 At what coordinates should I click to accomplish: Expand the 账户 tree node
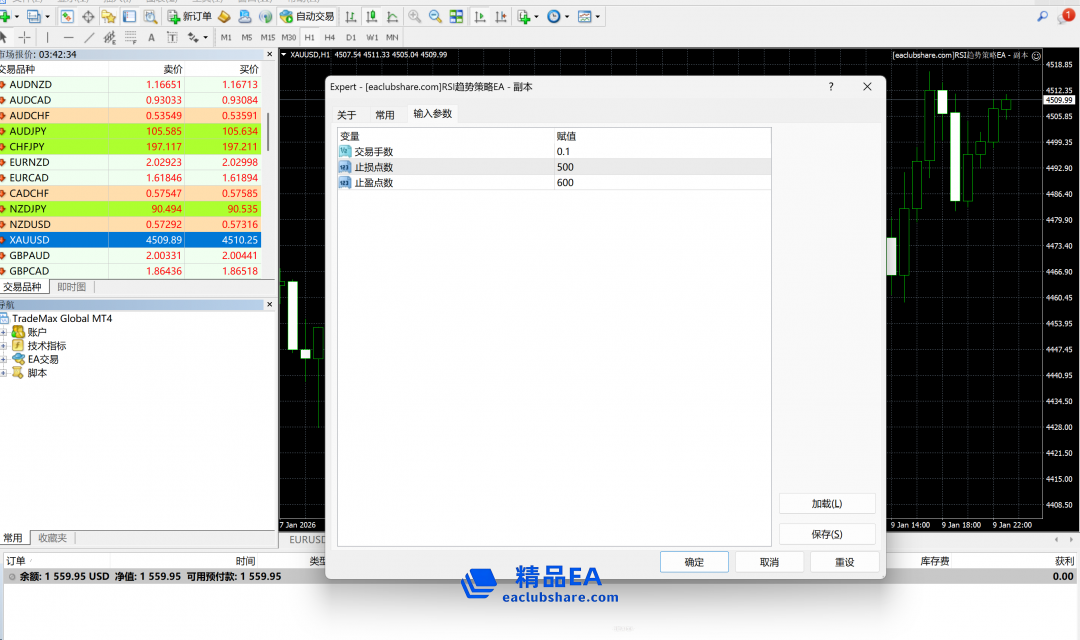(x=4, y=332)
